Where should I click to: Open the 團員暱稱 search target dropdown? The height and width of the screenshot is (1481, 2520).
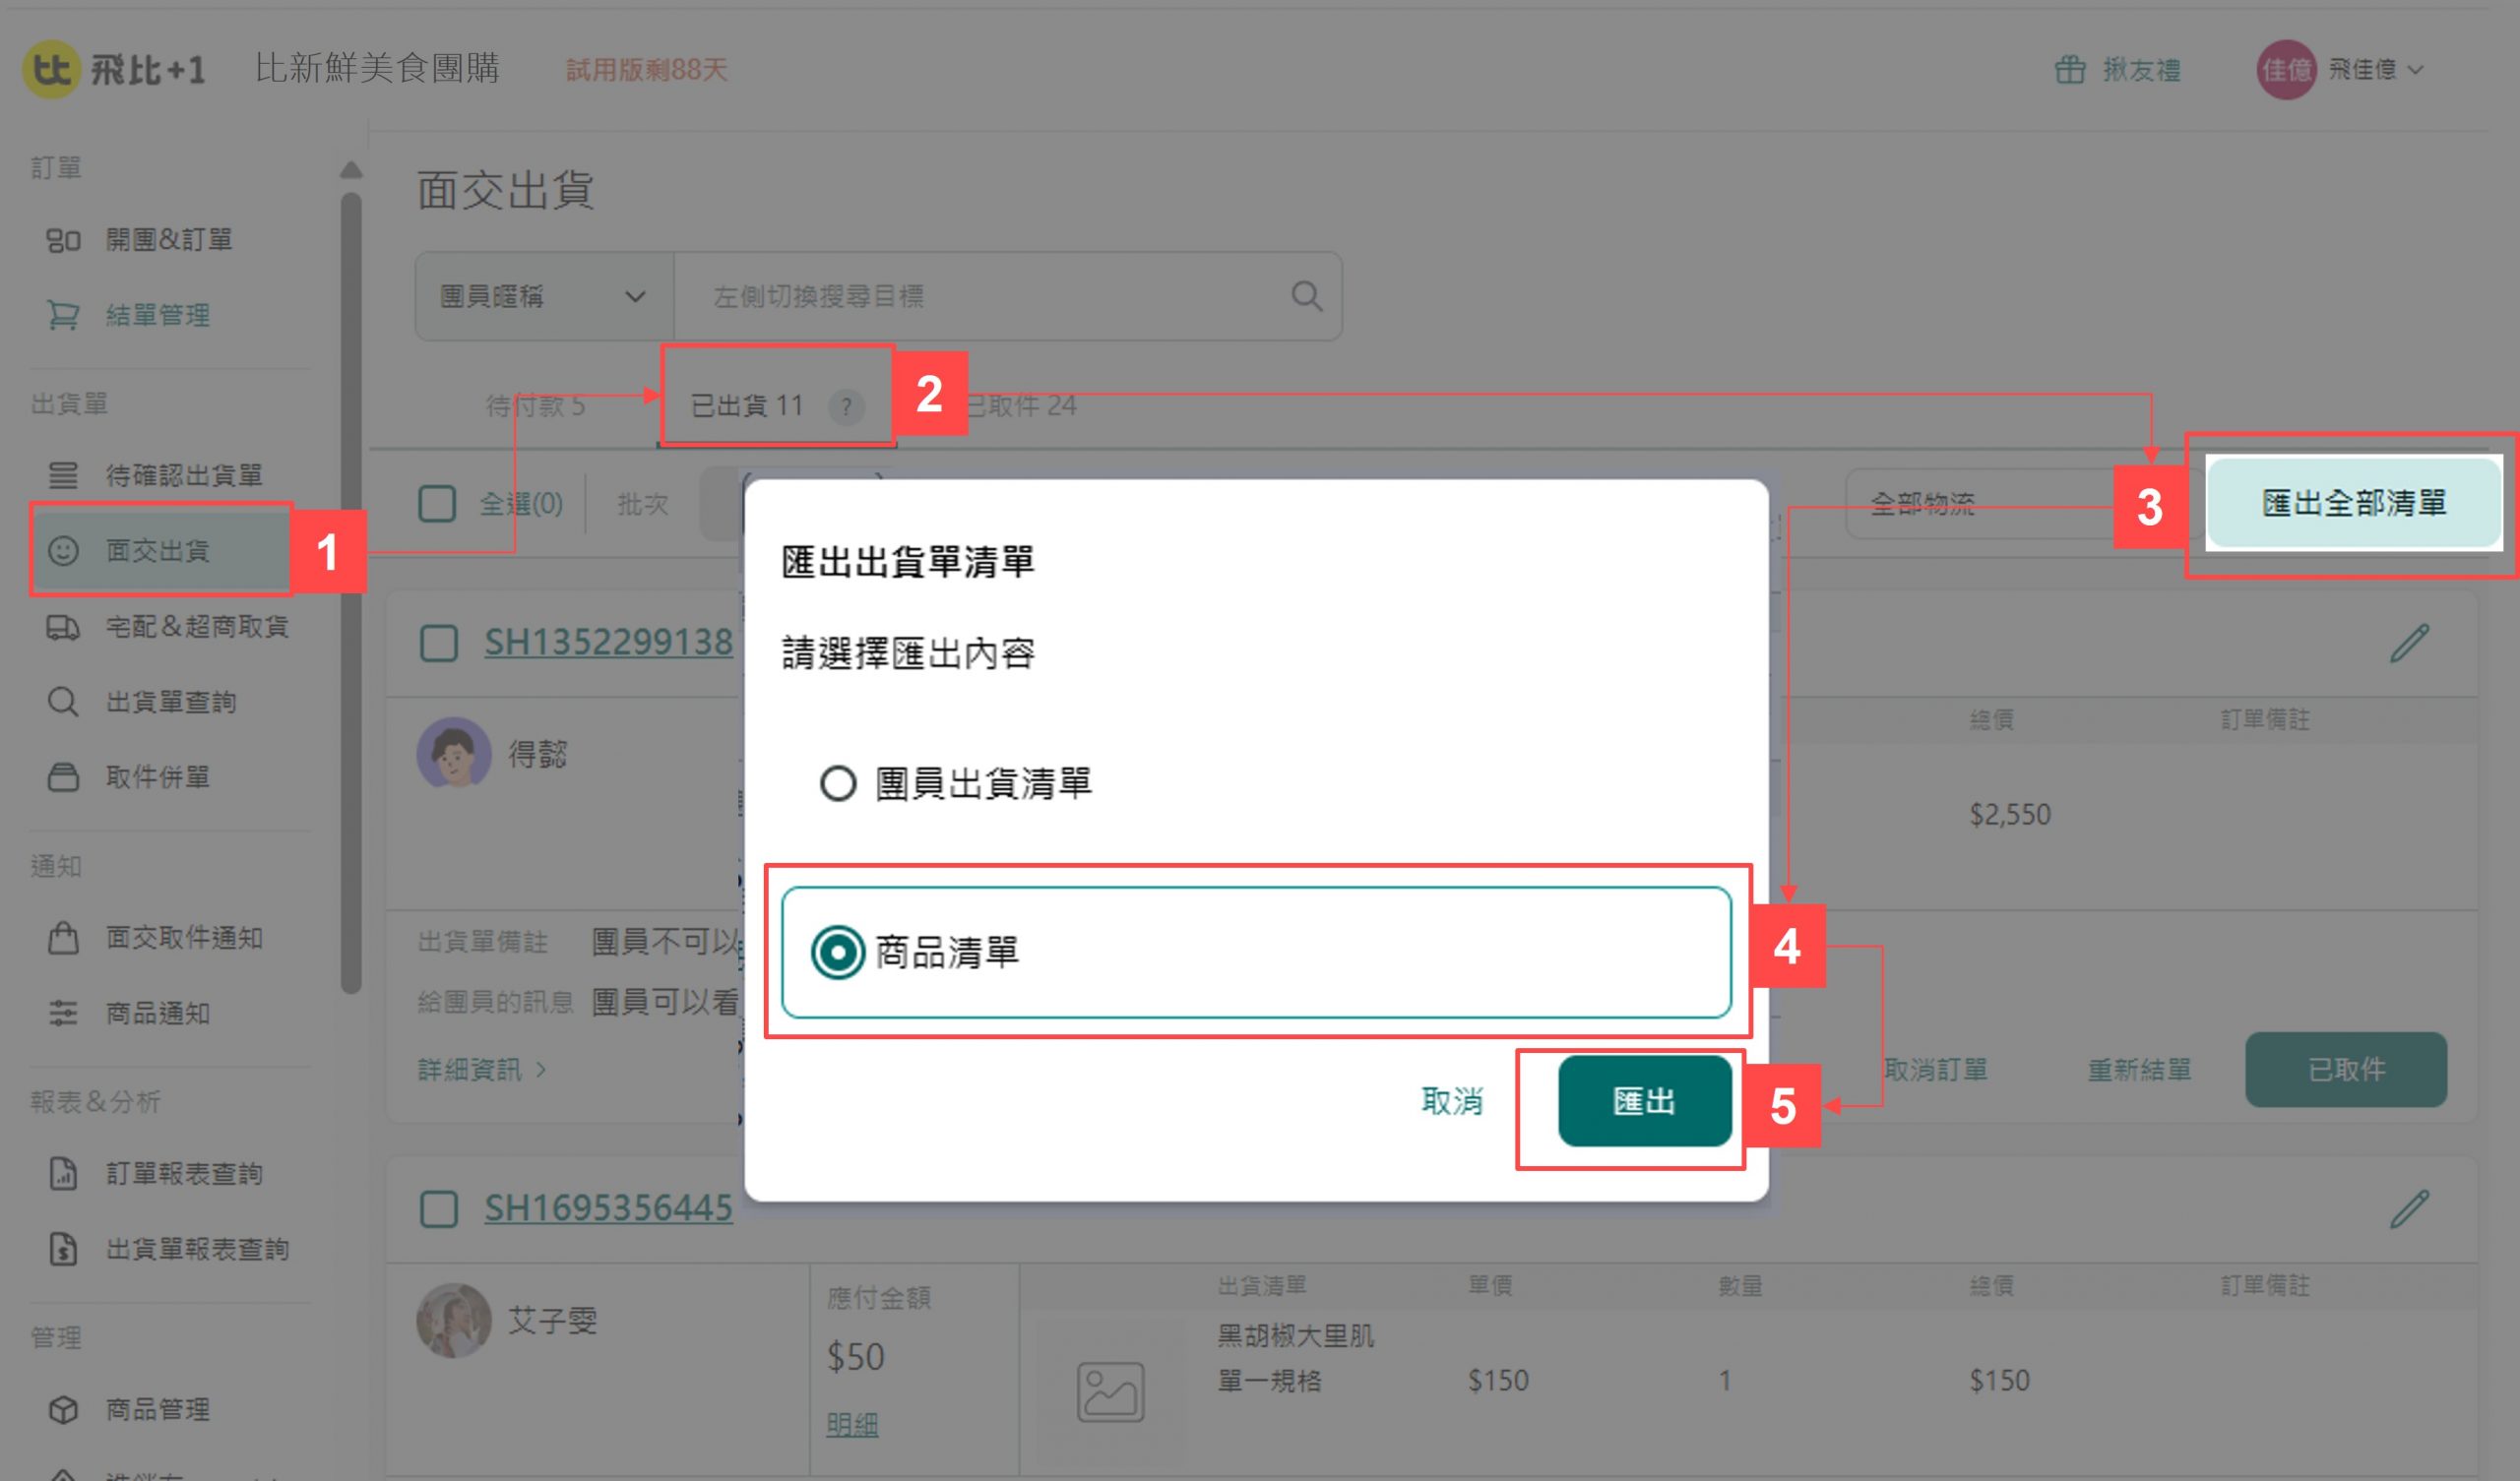pyautogui.click(x=543, y=296)
